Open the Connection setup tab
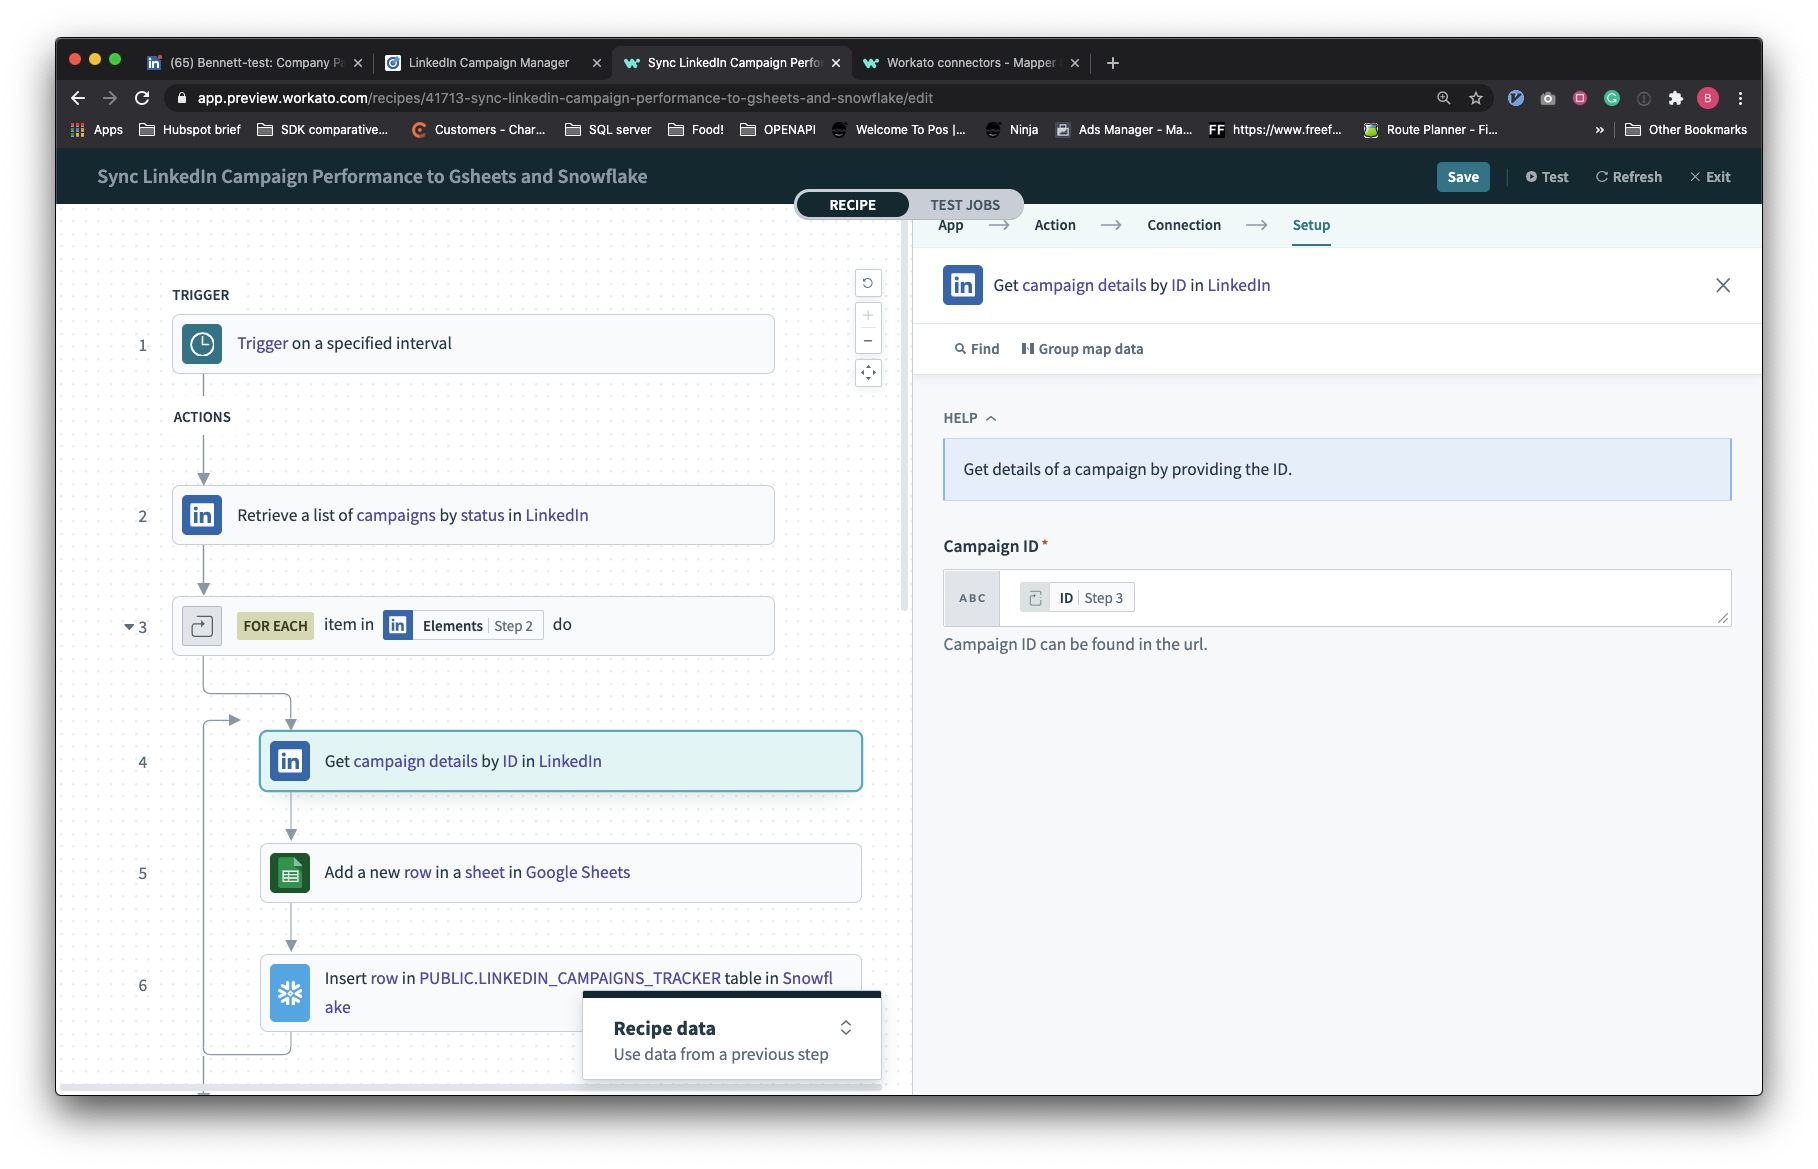 pyautogui.click(x=1183, y=225)
